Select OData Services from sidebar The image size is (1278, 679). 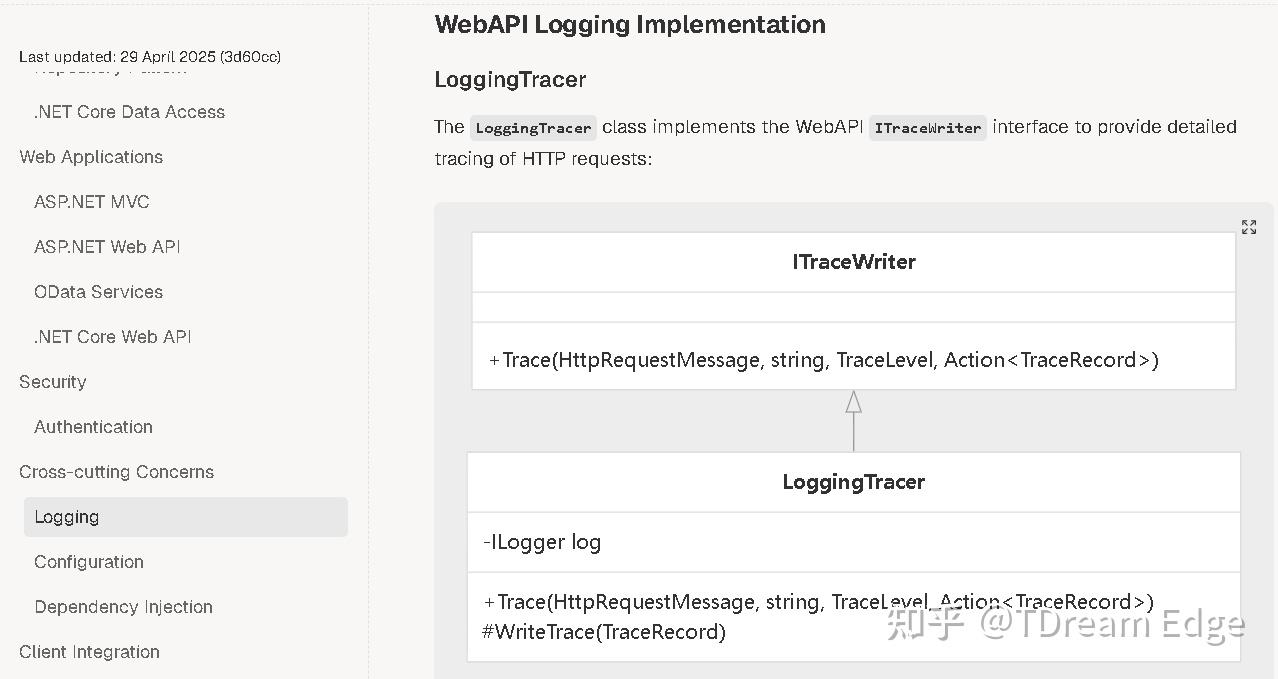click(x=98, y=292)
